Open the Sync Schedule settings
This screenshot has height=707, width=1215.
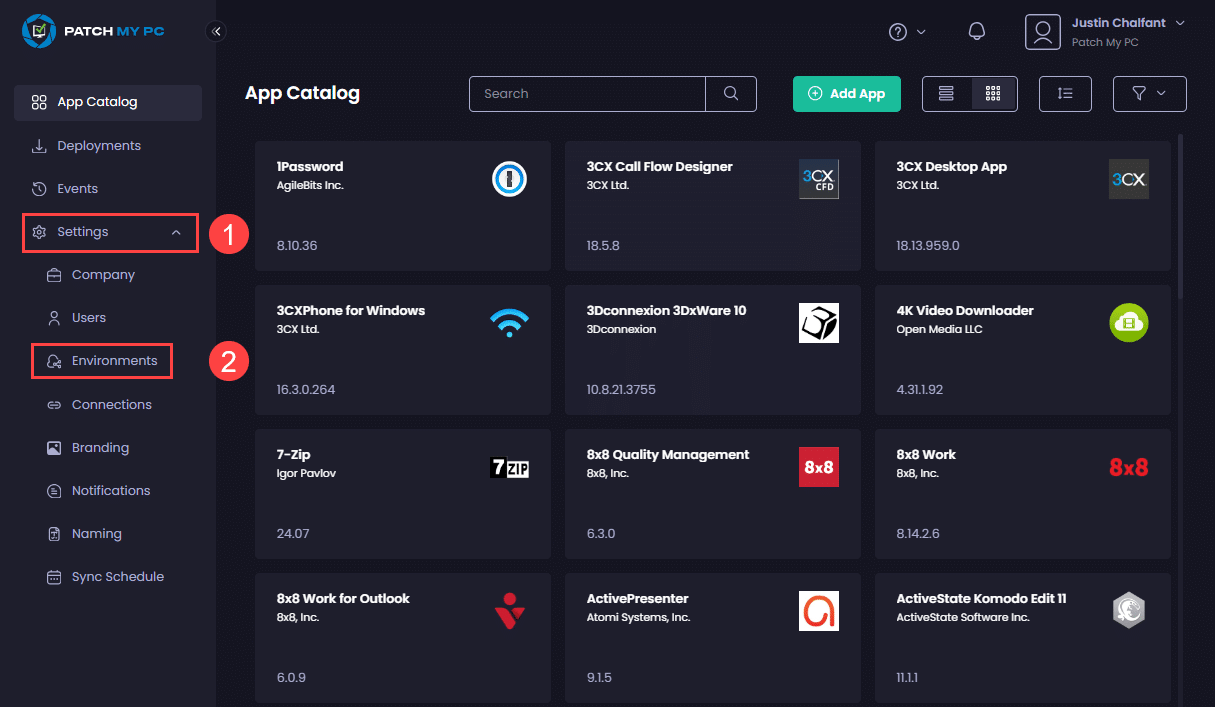pos(117,577)
